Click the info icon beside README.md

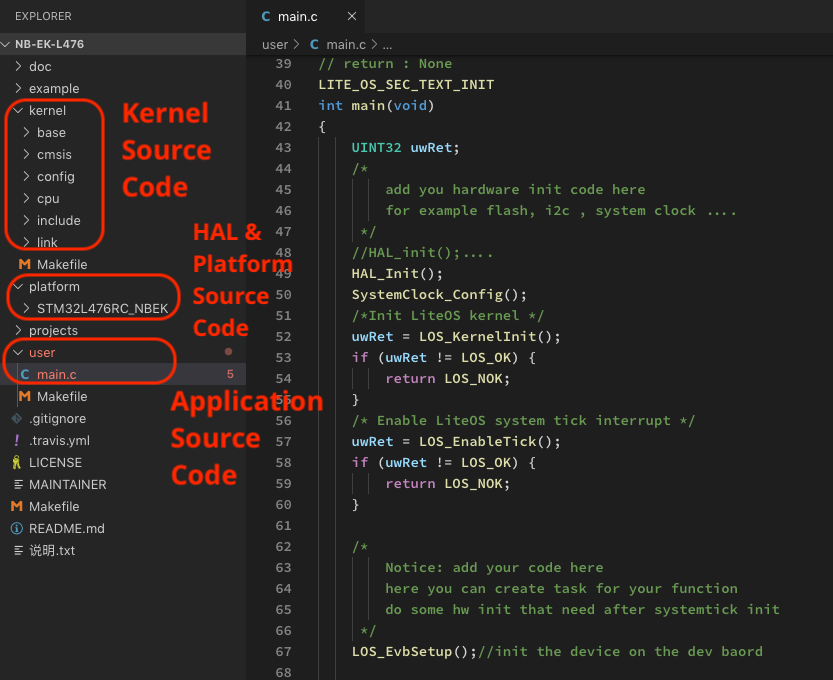point(16,529)
